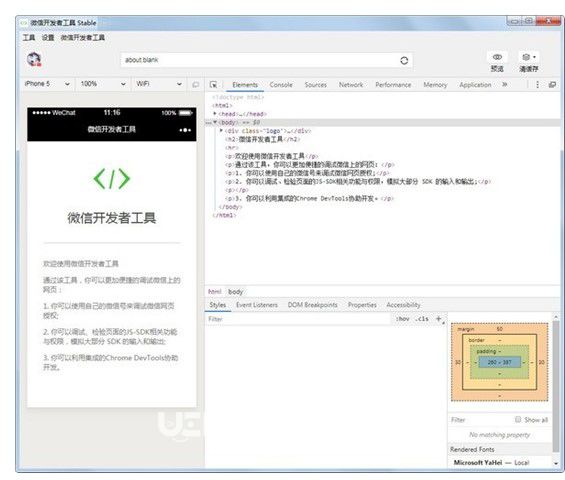Open the WiFi network dropdown
565x480 pixels.
[x=159, y=84]
